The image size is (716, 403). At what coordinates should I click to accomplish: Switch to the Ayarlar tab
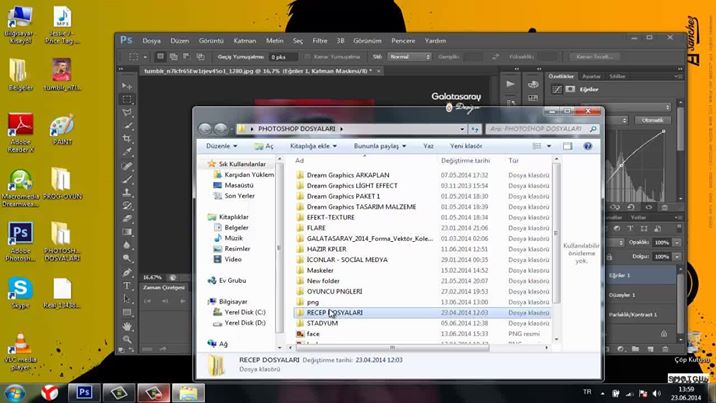(591, 76)
